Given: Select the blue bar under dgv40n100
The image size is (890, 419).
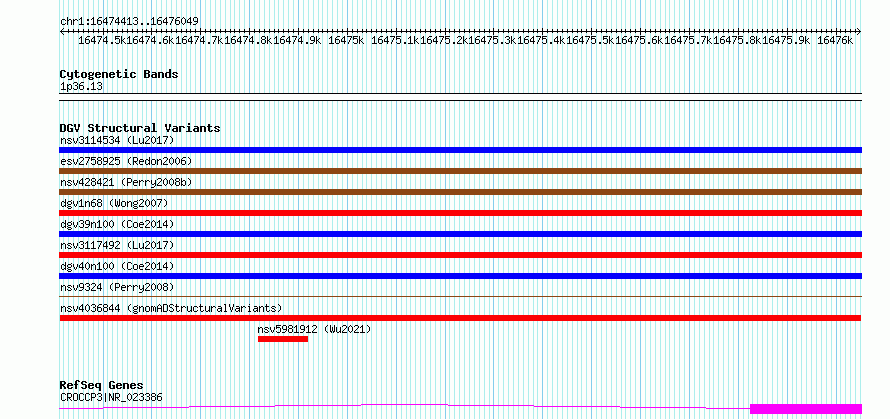Looking at the screenshot, I should coord(460,276).
